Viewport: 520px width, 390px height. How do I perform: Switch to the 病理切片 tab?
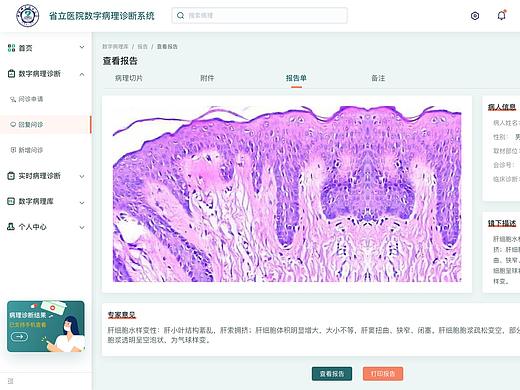(x=129, y=78)
